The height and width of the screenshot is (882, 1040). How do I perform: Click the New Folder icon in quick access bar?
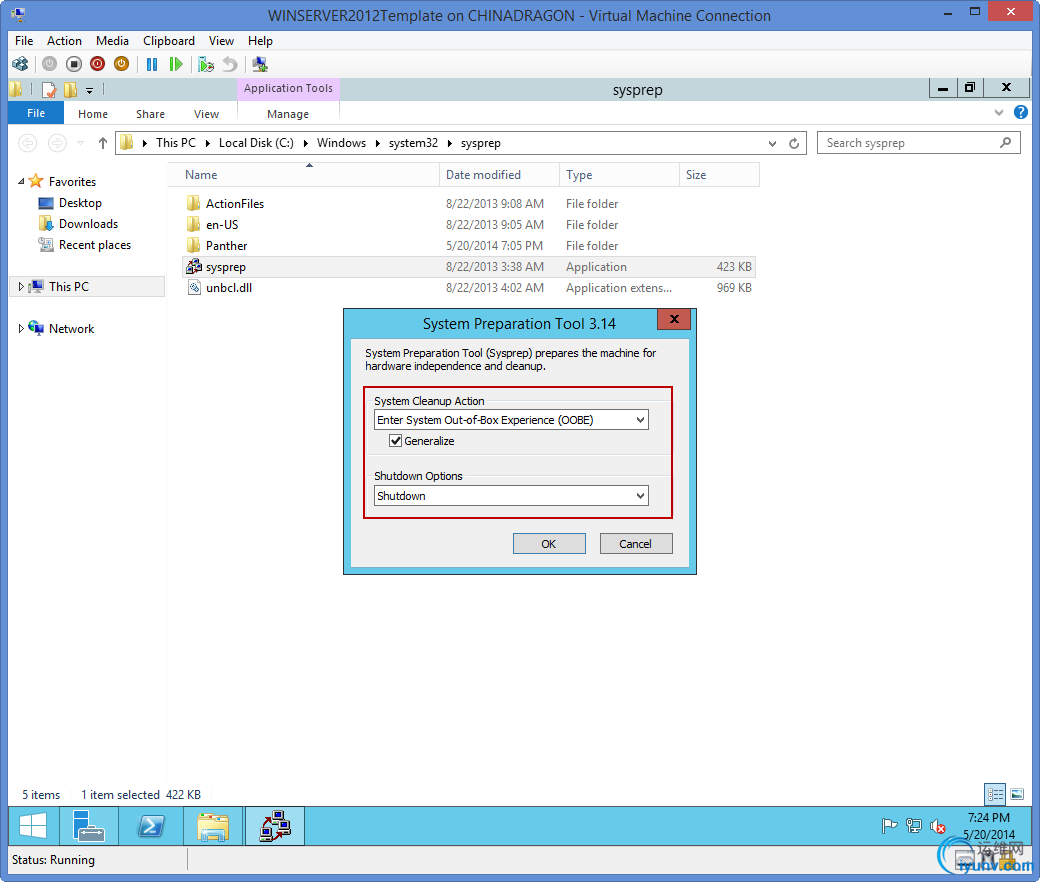(70, 90)
